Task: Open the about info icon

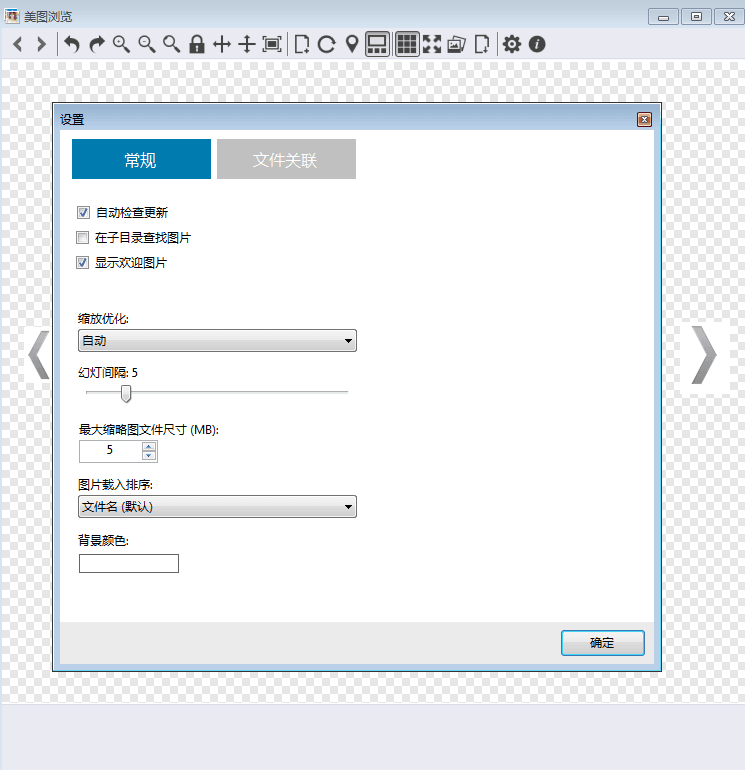Action: click(537, 44)
